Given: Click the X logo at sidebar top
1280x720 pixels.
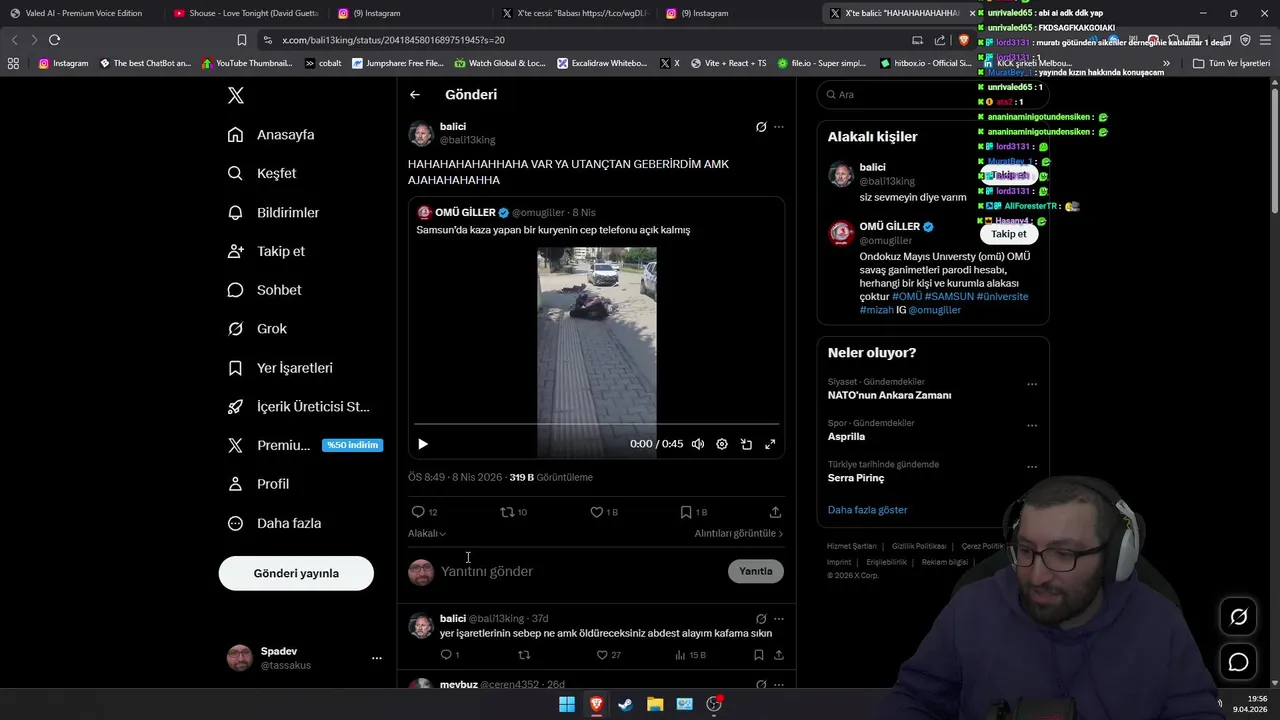Looking at the screenshot, I should coord(236,95).
